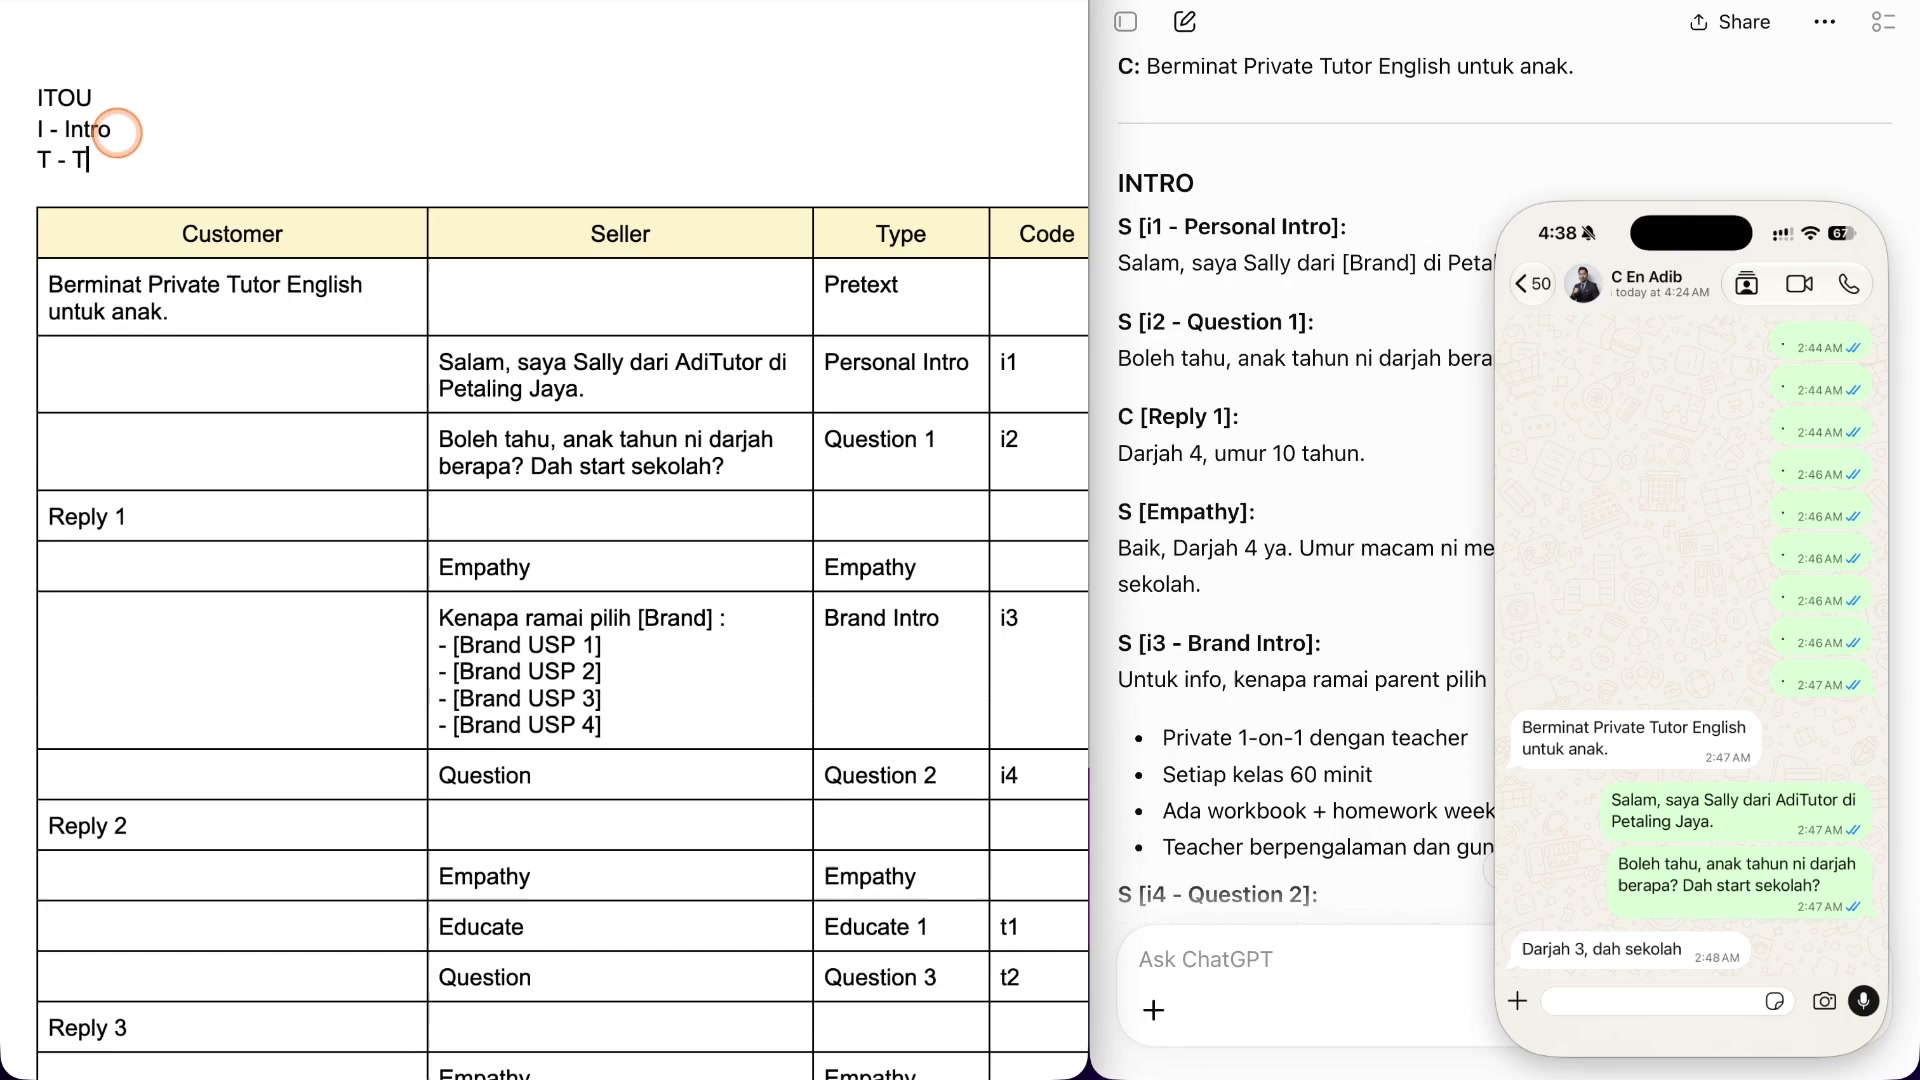1920x1080 pixels.
Task: Click the Type column header
Action: [901, 234]
